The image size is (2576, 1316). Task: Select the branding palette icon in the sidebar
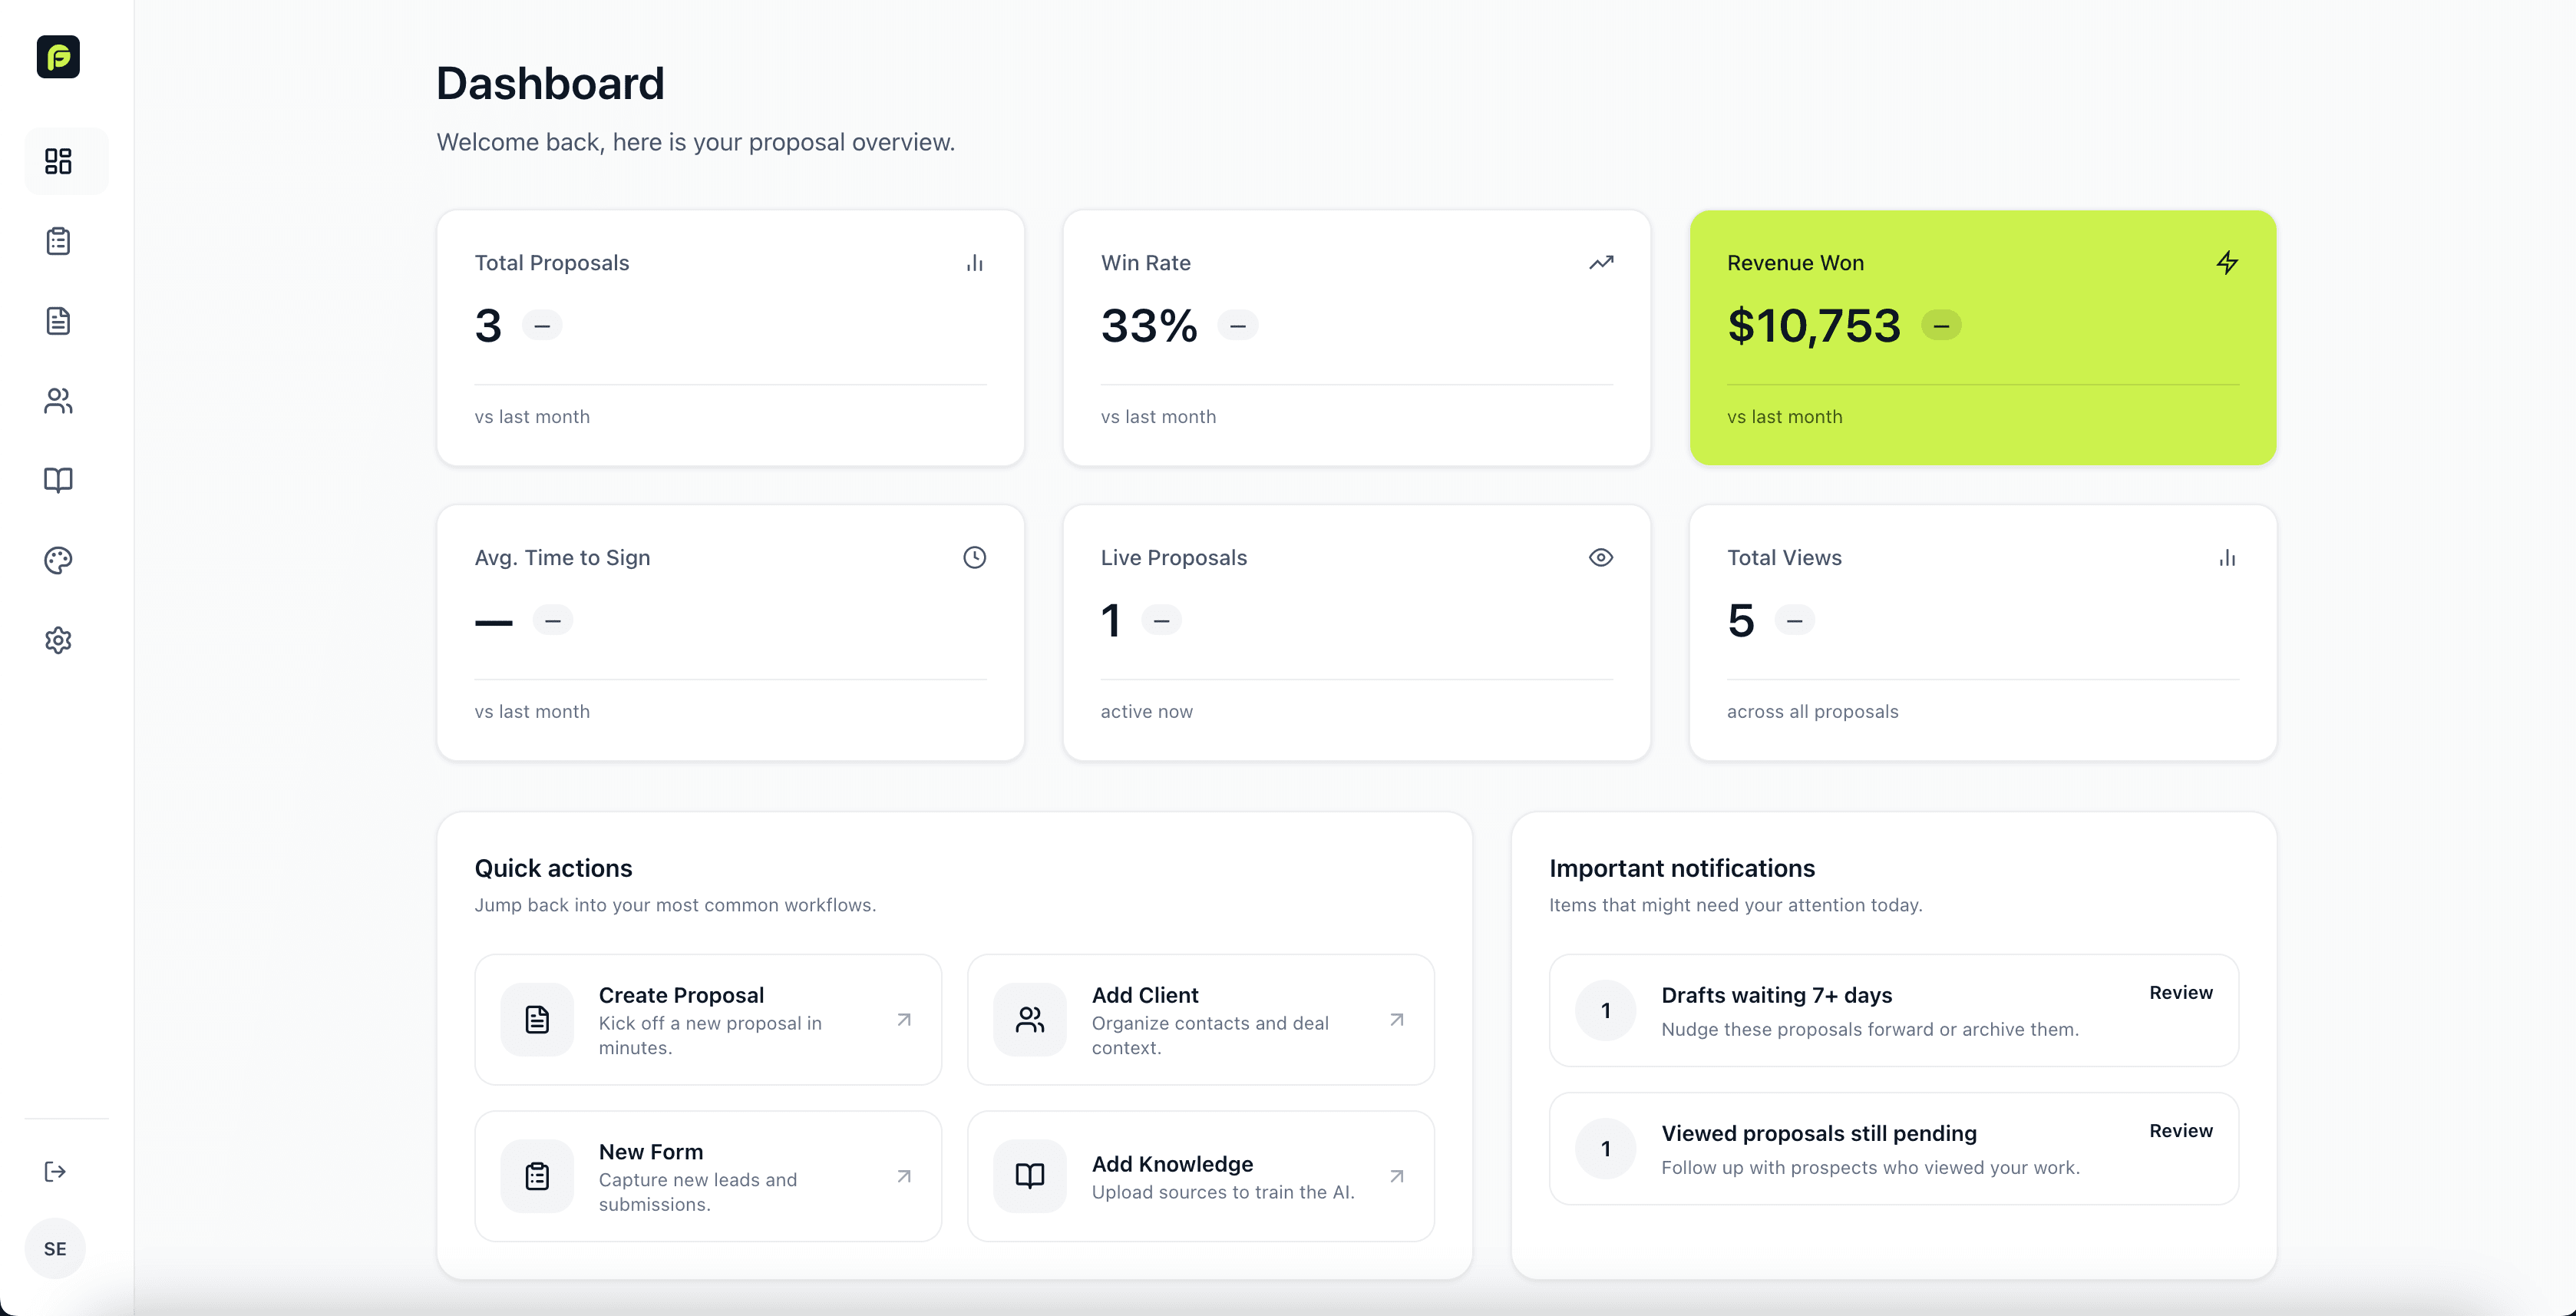58,561
